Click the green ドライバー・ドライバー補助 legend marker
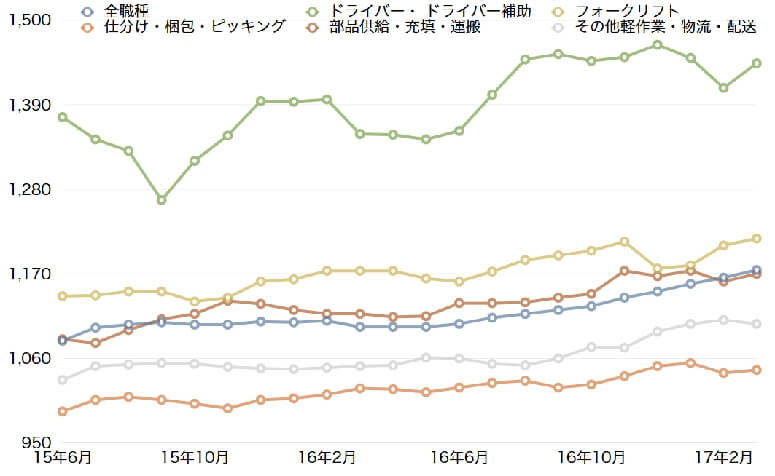The height and width of the screenshot is (476, 775). 315,11
